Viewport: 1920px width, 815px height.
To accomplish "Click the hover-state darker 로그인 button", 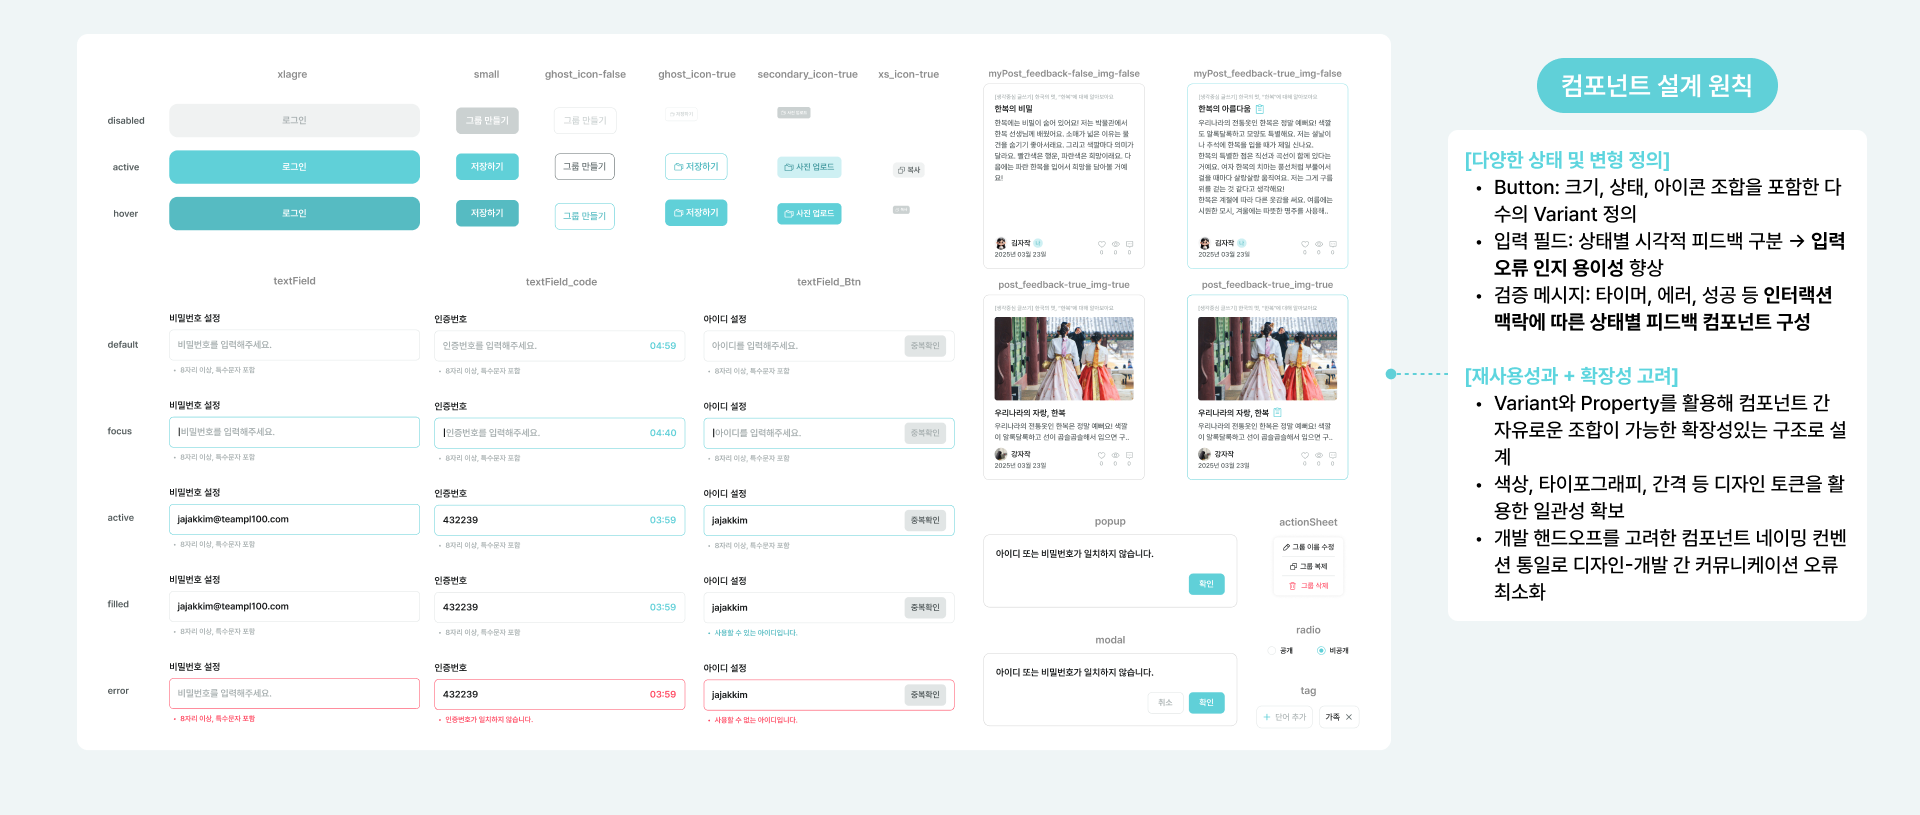I will tap(294, 213).
